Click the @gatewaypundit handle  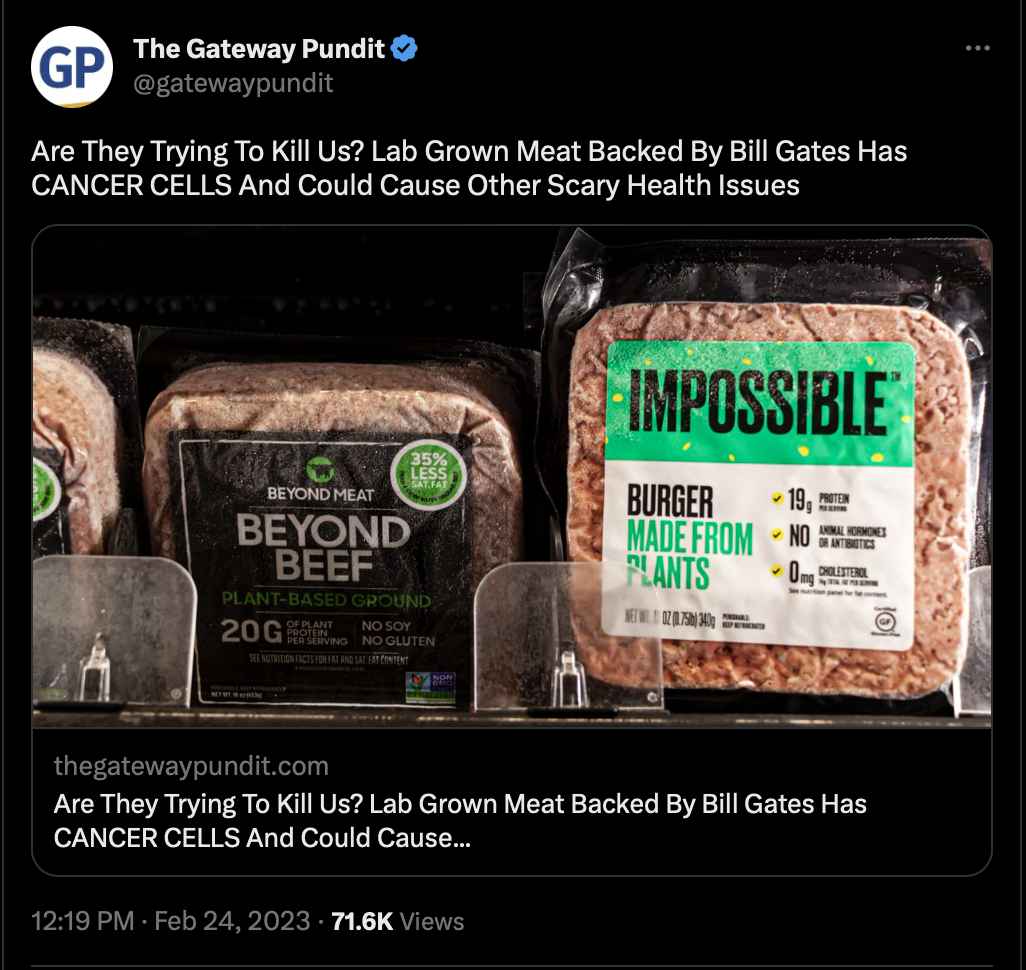(234, 83)
